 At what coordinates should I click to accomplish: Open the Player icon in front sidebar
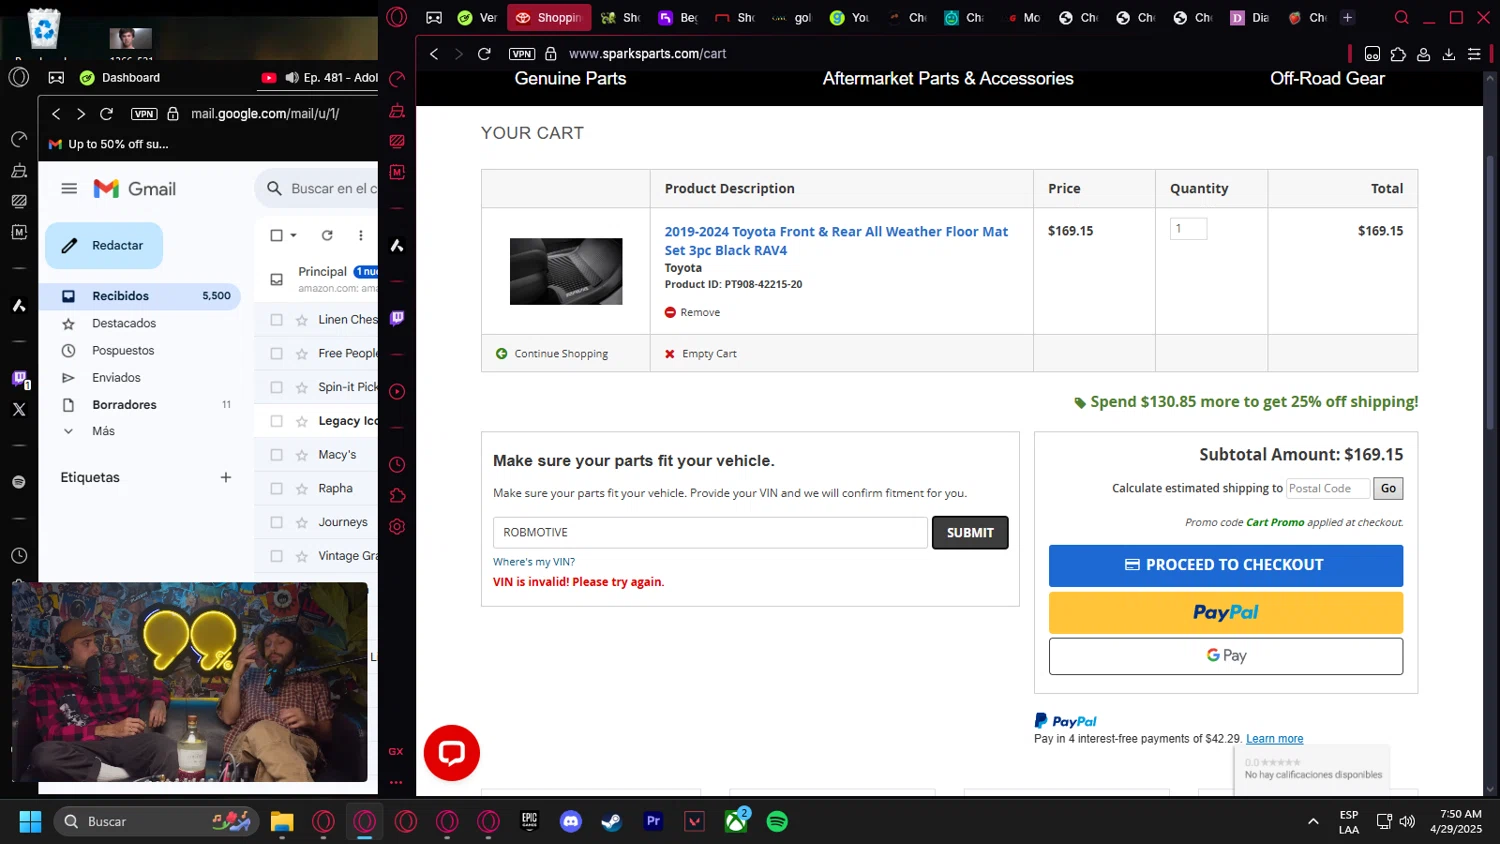click(x=397, y=392)
